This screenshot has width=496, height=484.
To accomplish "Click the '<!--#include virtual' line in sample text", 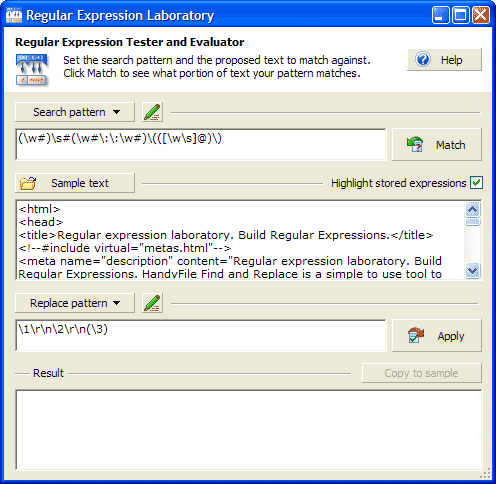I will 125,248.
